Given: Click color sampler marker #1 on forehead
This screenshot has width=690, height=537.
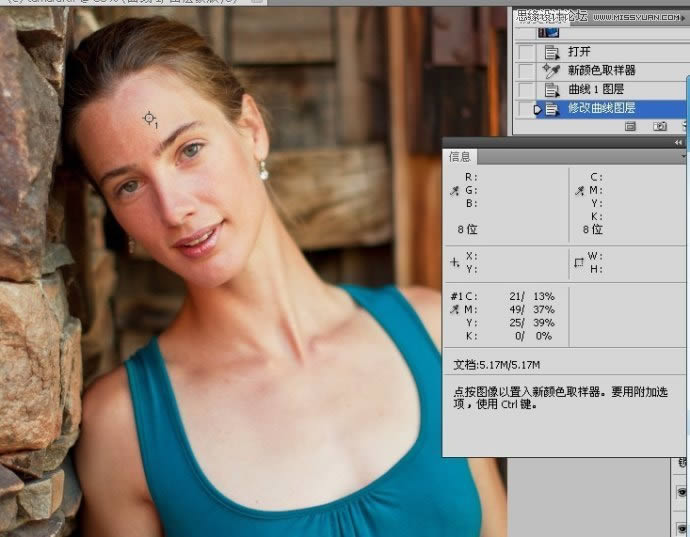Looking at the screenshot, I should click(149, 119).
